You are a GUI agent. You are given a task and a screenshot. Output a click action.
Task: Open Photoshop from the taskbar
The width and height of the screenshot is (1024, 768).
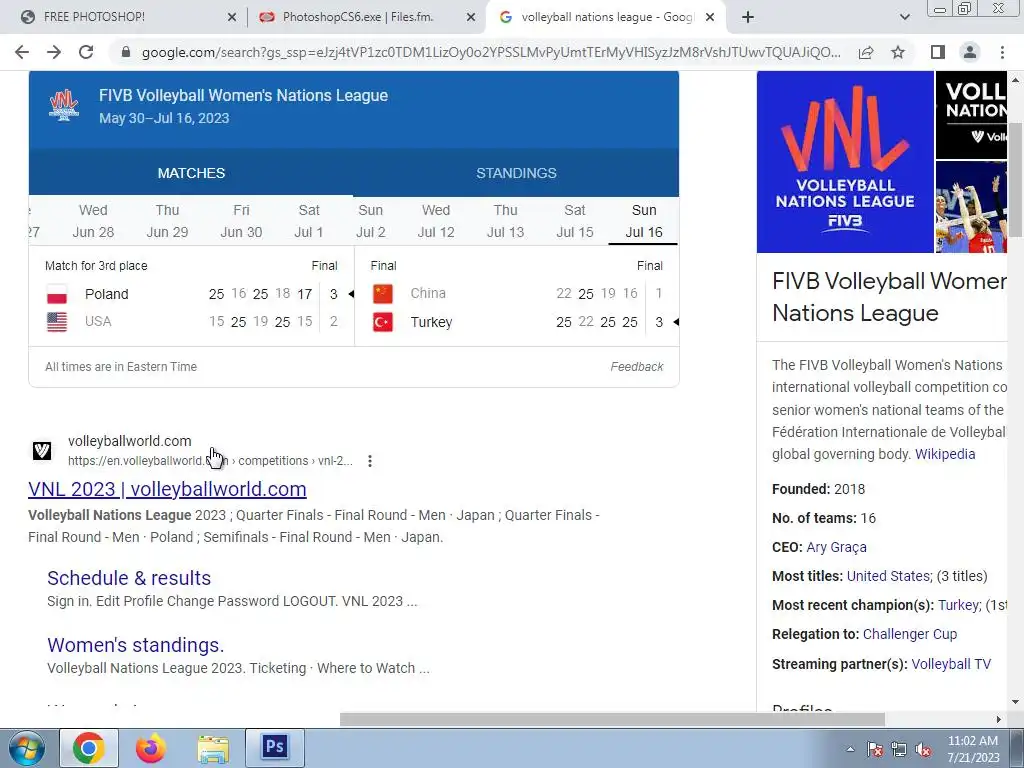(275, 748)
